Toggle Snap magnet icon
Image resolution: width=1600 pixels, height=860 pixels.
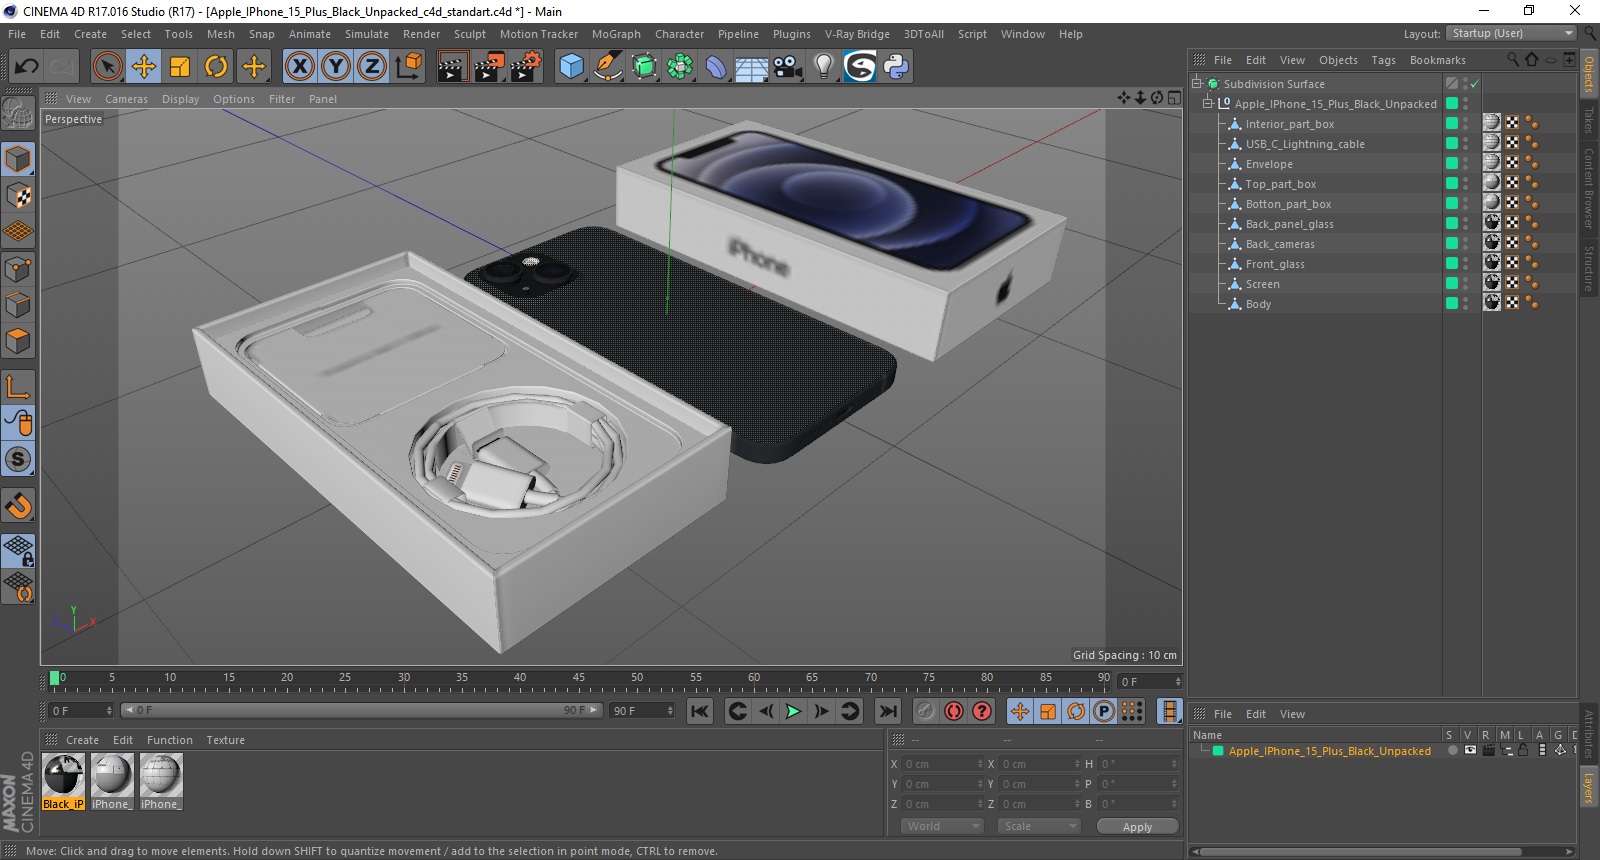(x=18, y=505)
